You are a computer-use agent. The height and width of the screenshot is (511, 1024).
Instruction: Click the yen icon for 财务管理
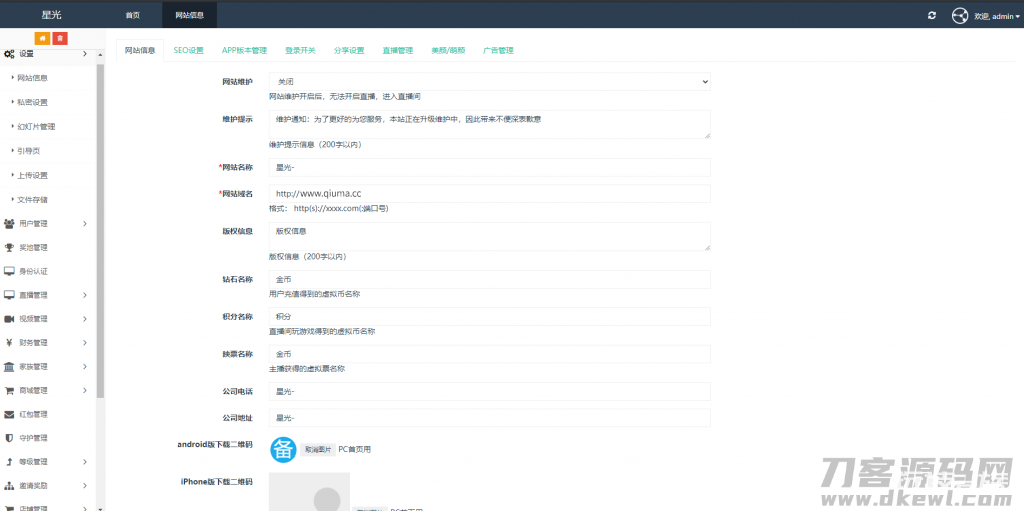pos(9,342)
